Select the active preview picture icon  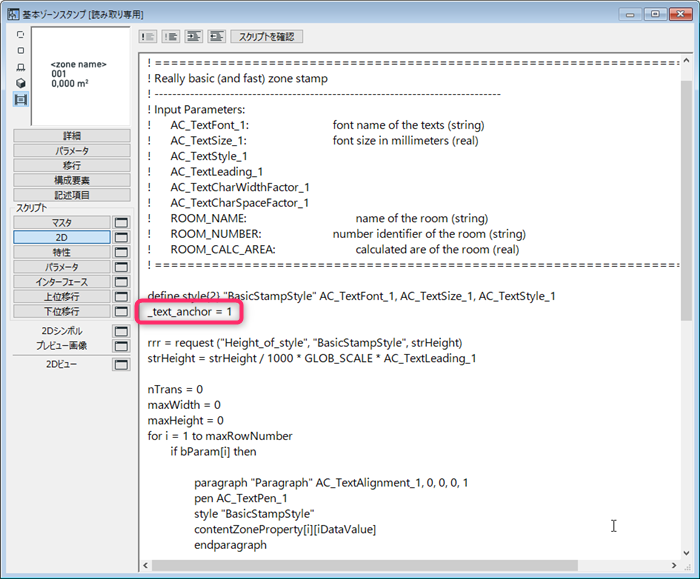pyautogui.click(x=21, y=100)
